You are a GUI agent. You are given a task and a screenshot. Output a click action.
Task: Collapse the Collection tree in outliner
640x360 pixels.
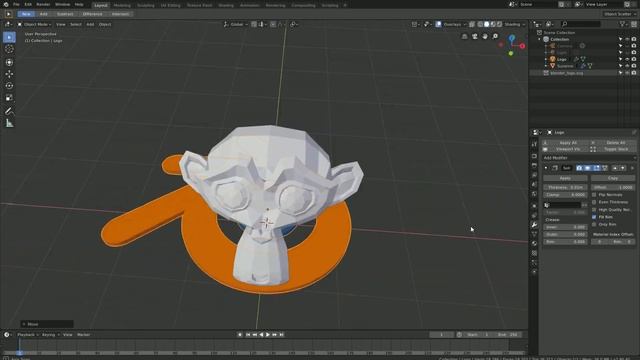pyautogui.click(x=540, y=40)
